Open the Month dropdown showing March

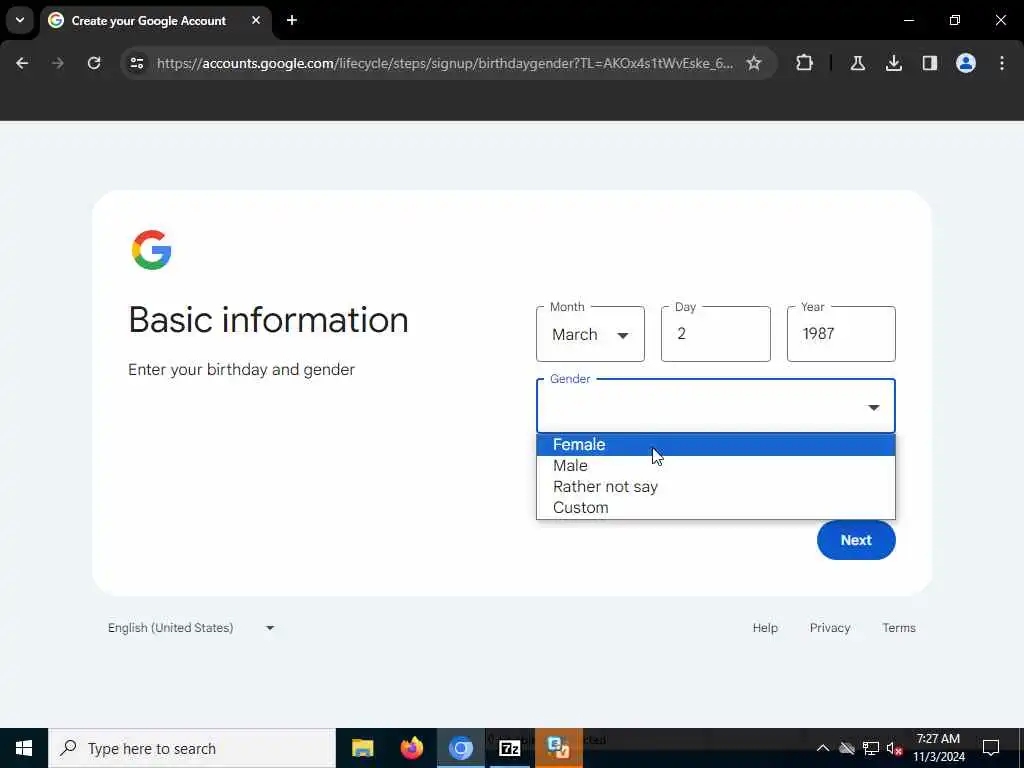click(x=590, y=334)
